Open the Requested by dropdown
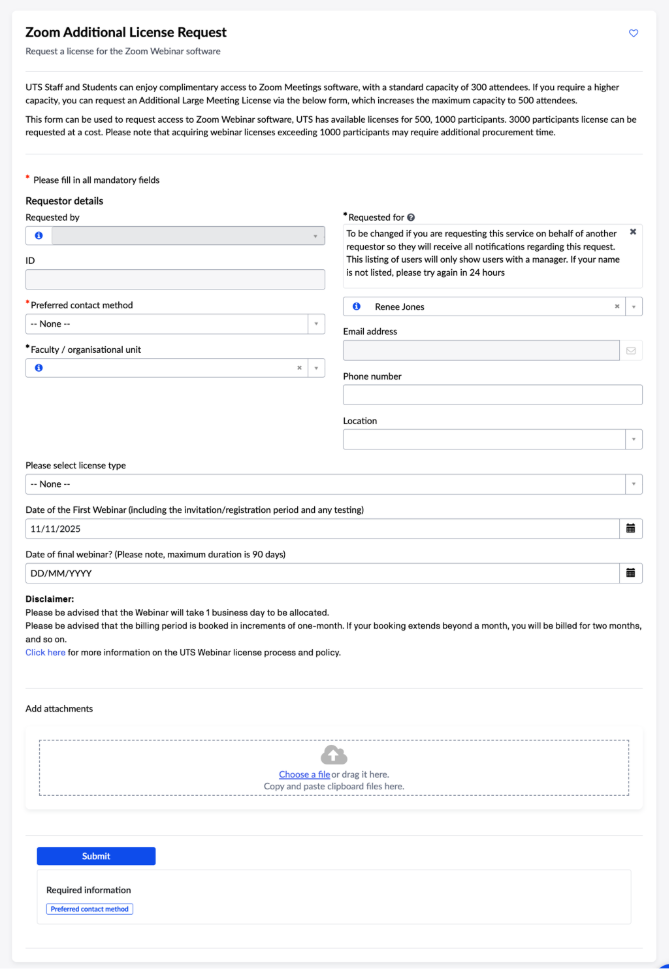The image size is (669, 969). click(x=315, y=235)
